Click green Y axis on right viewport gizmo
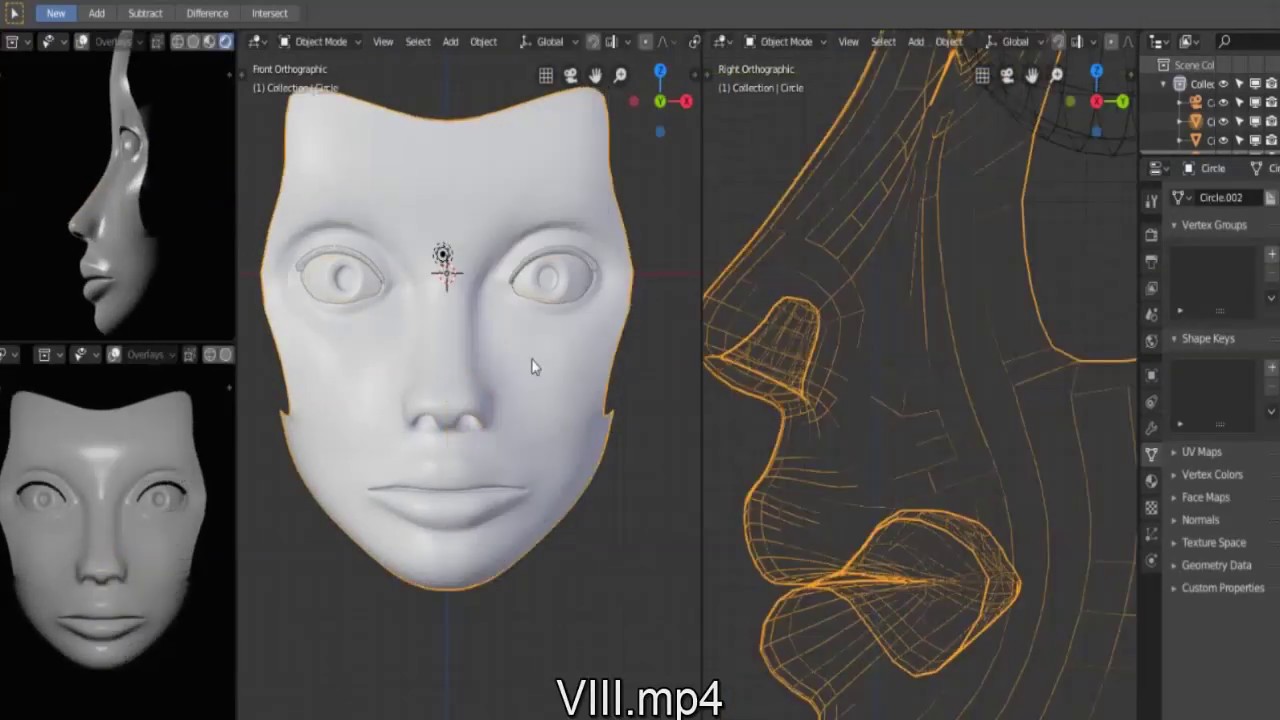This screenshot has height=720, width=1280. click(x=1122, y=101)
